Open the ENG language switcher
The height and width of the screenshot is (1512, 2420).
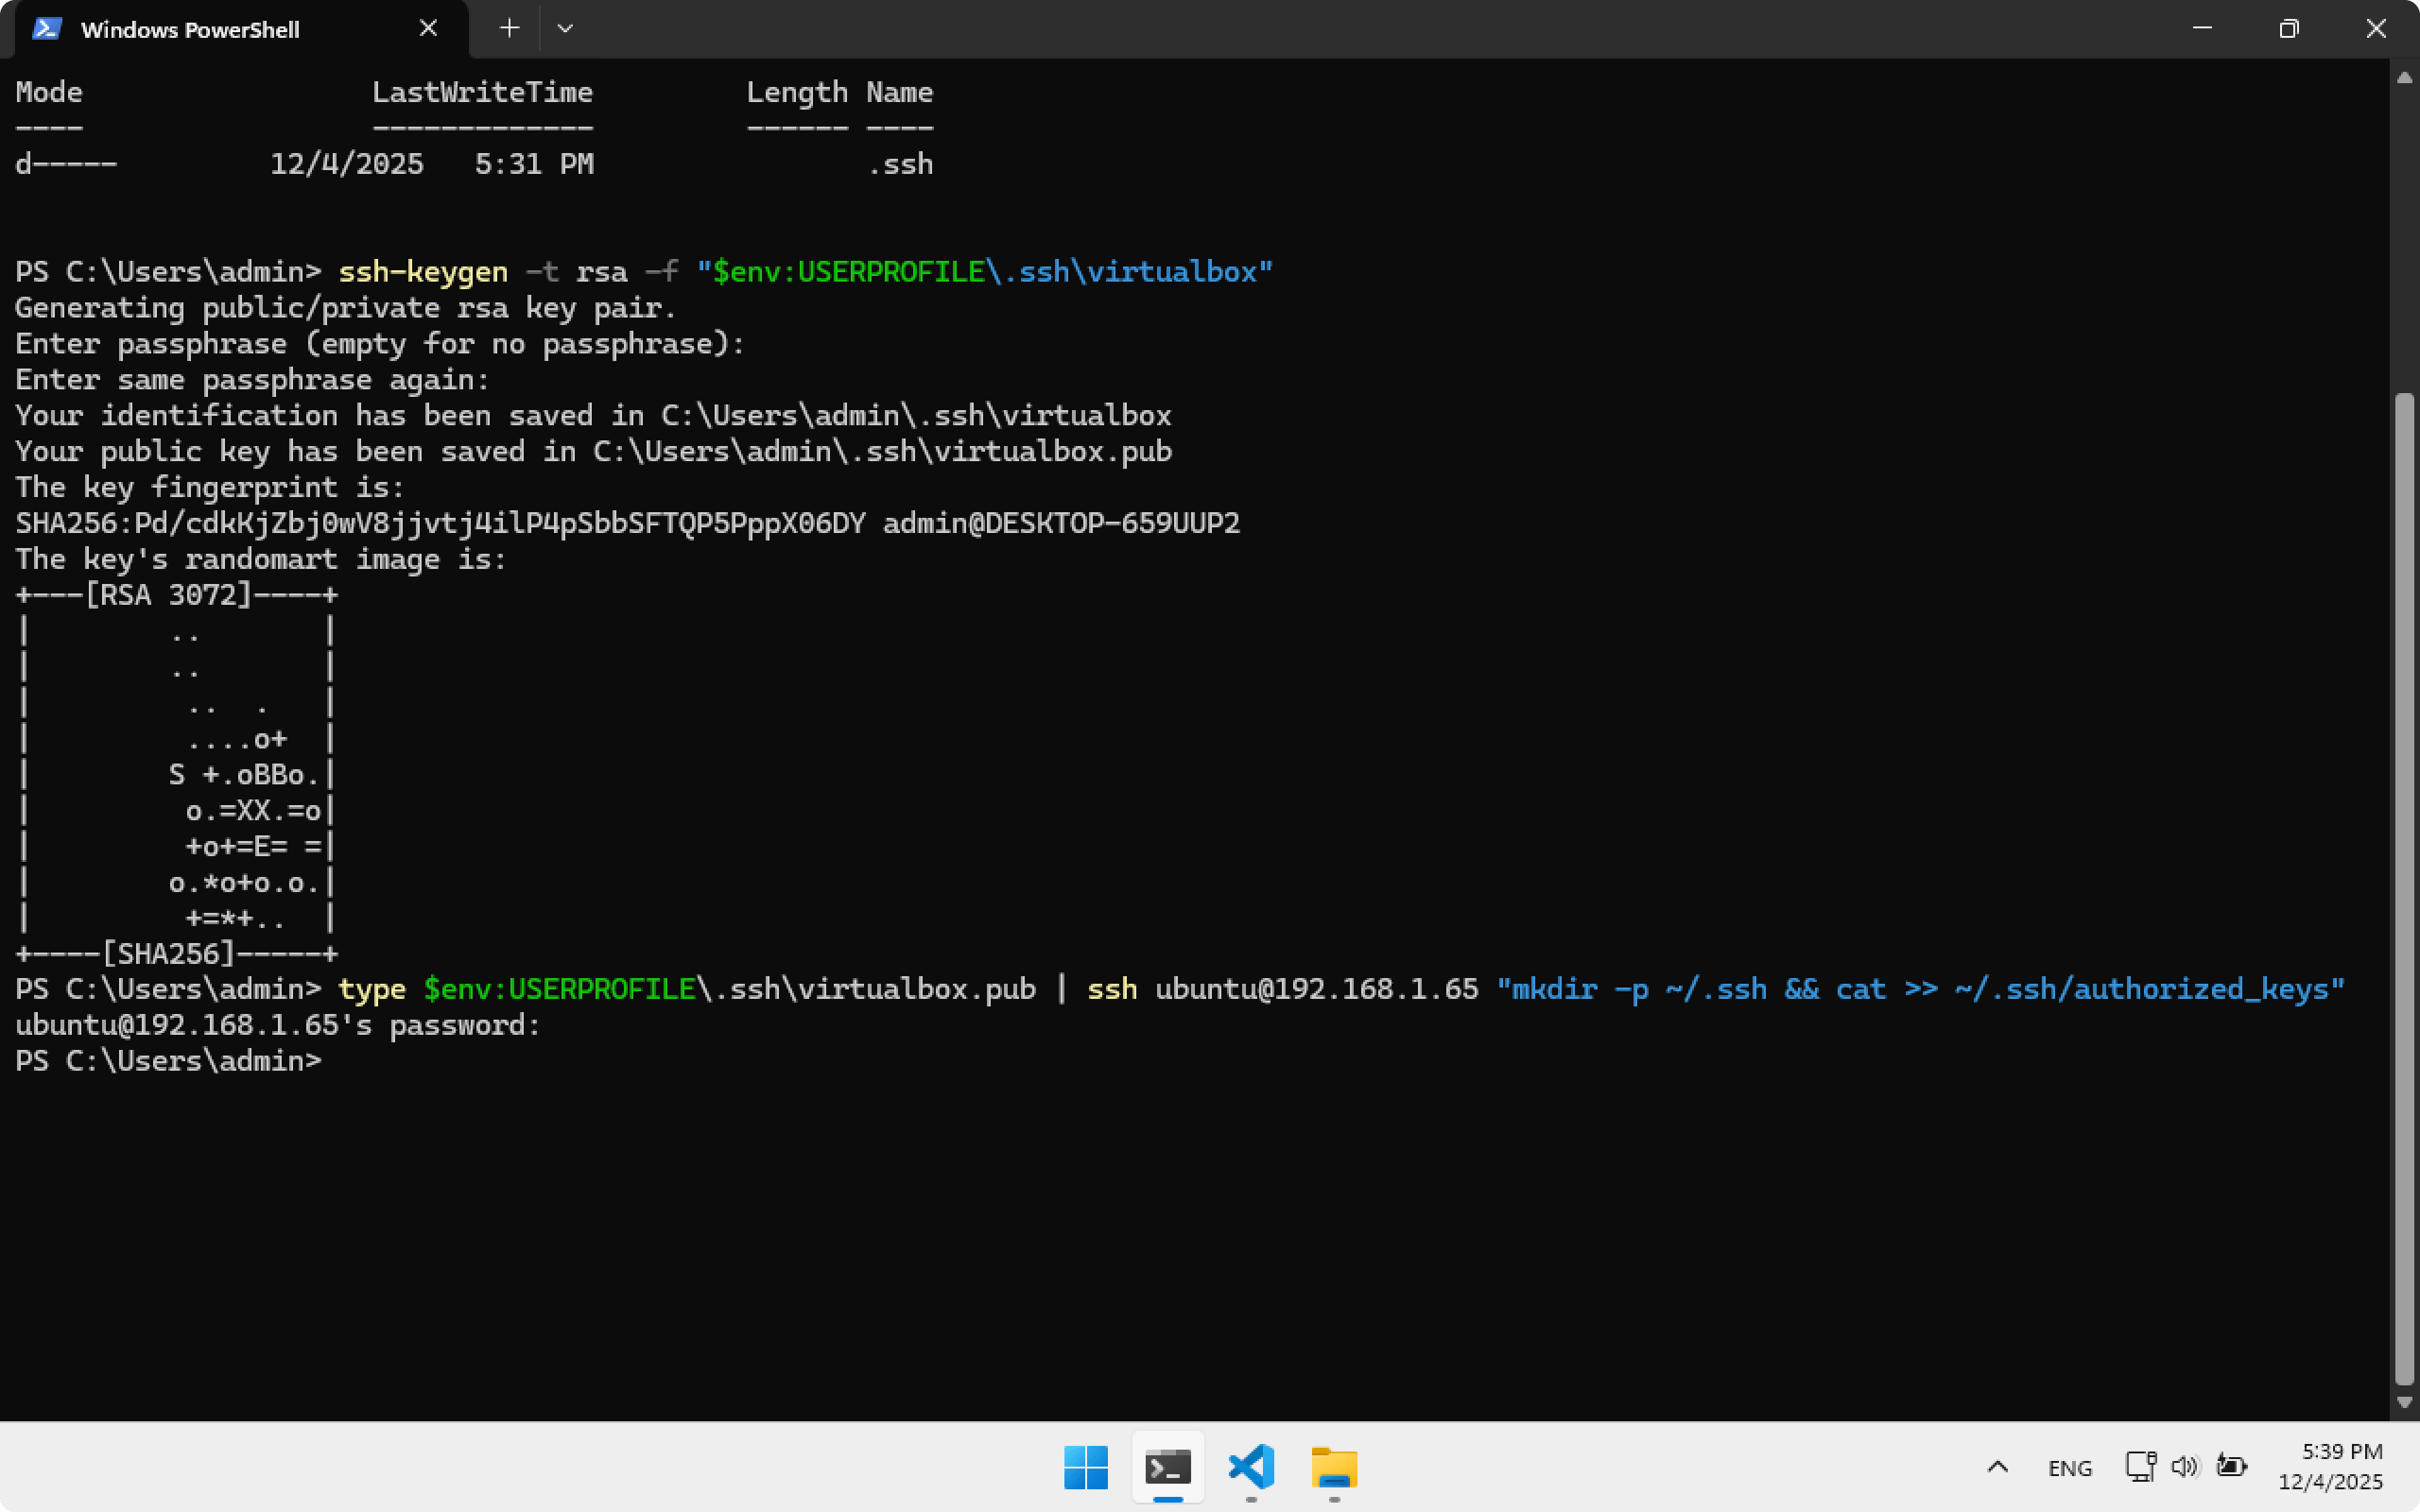coord(2069,1467)
